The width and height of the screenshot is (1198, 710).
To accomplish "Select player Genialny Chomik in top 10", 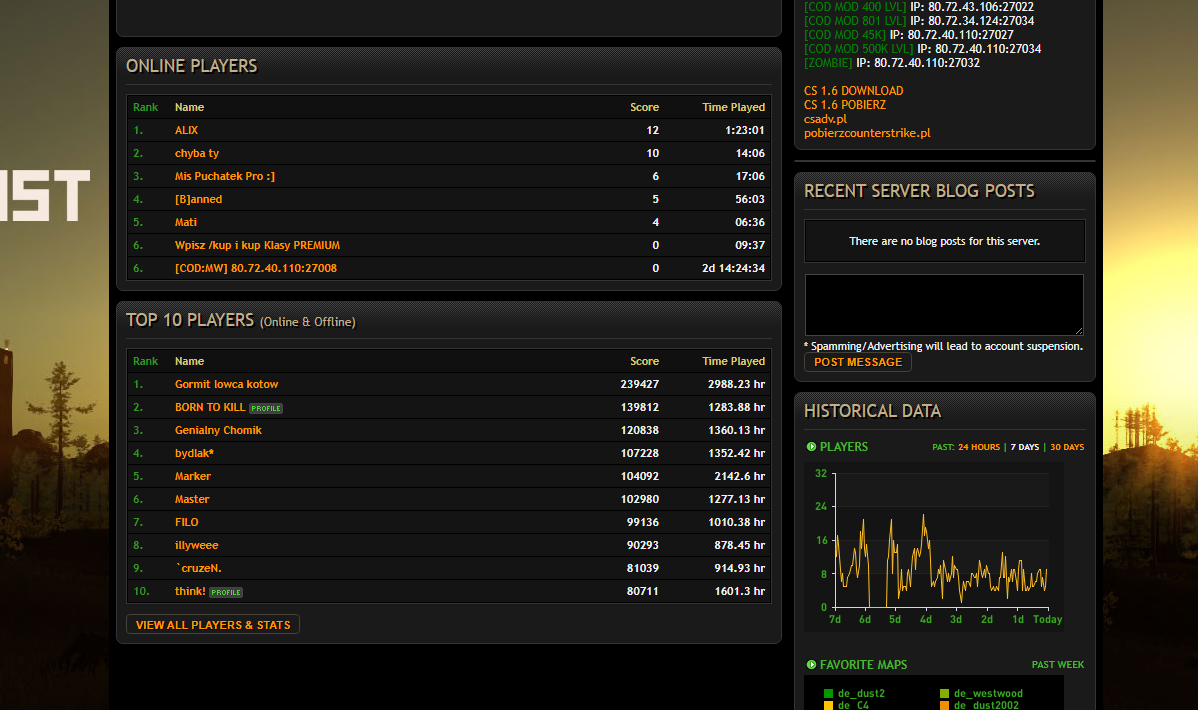I will [218, 430].
